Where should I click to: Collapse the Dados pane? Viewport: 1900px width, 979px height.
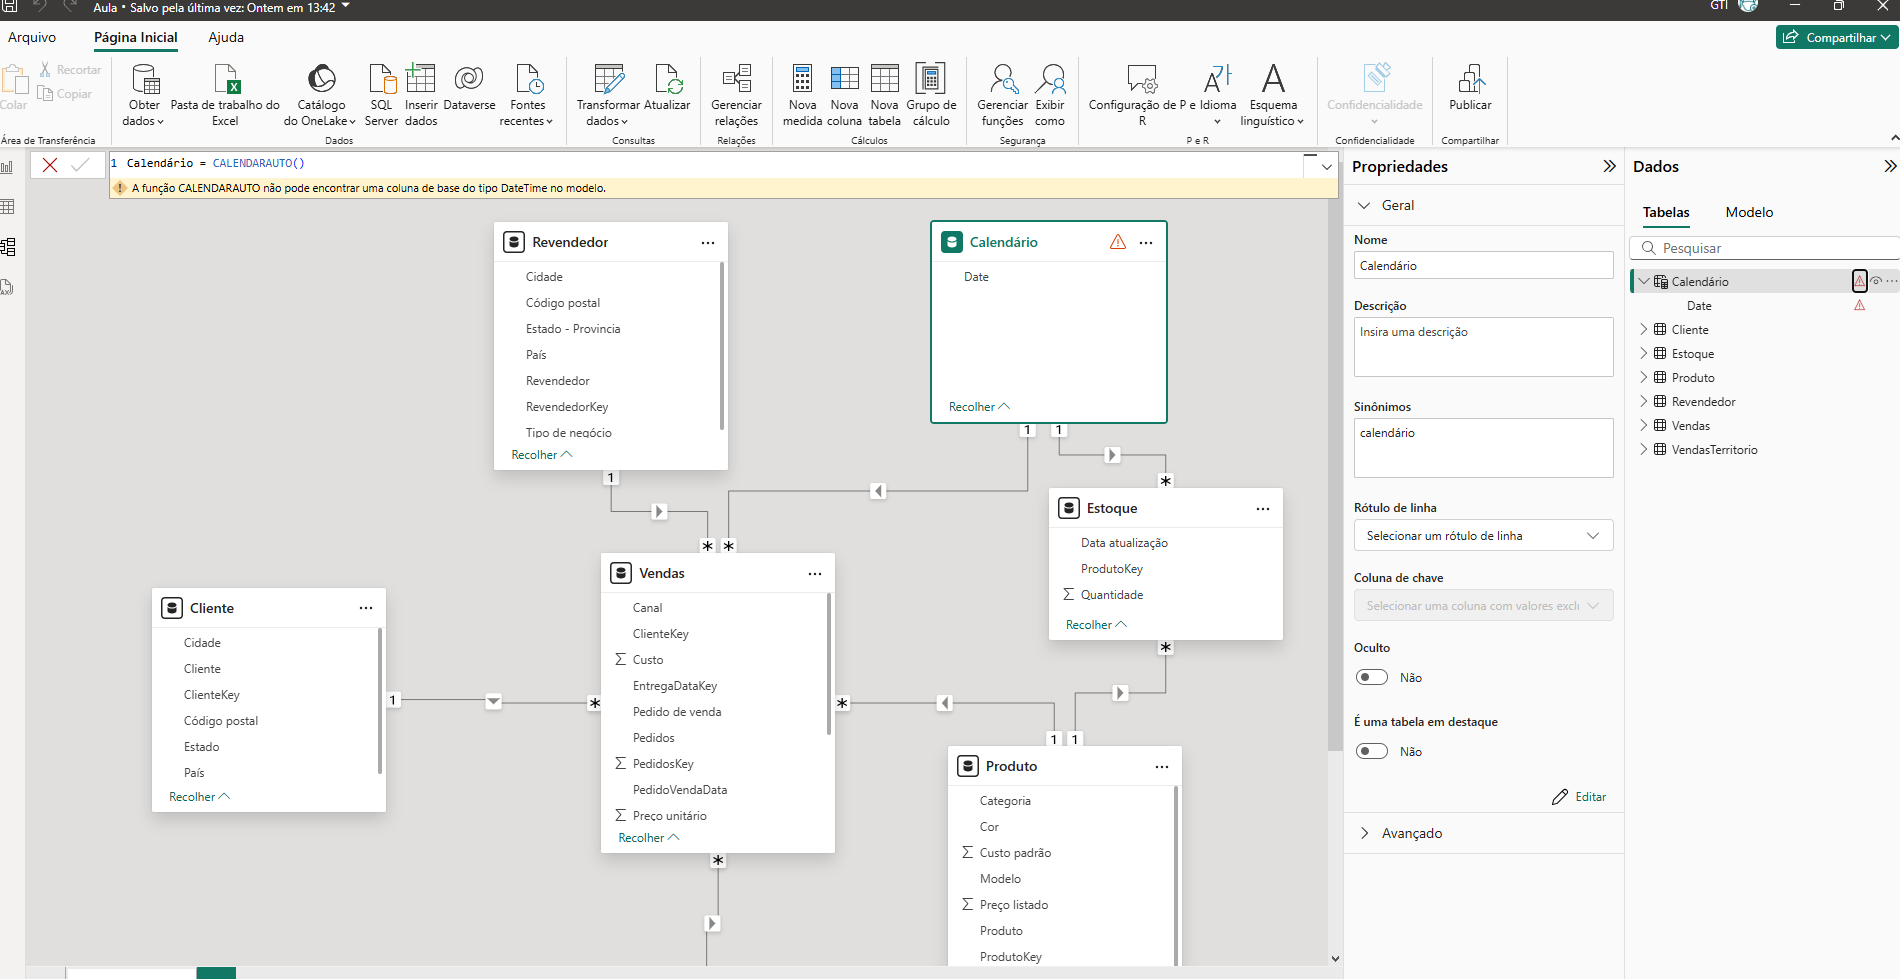click(x=1890, y=166)
